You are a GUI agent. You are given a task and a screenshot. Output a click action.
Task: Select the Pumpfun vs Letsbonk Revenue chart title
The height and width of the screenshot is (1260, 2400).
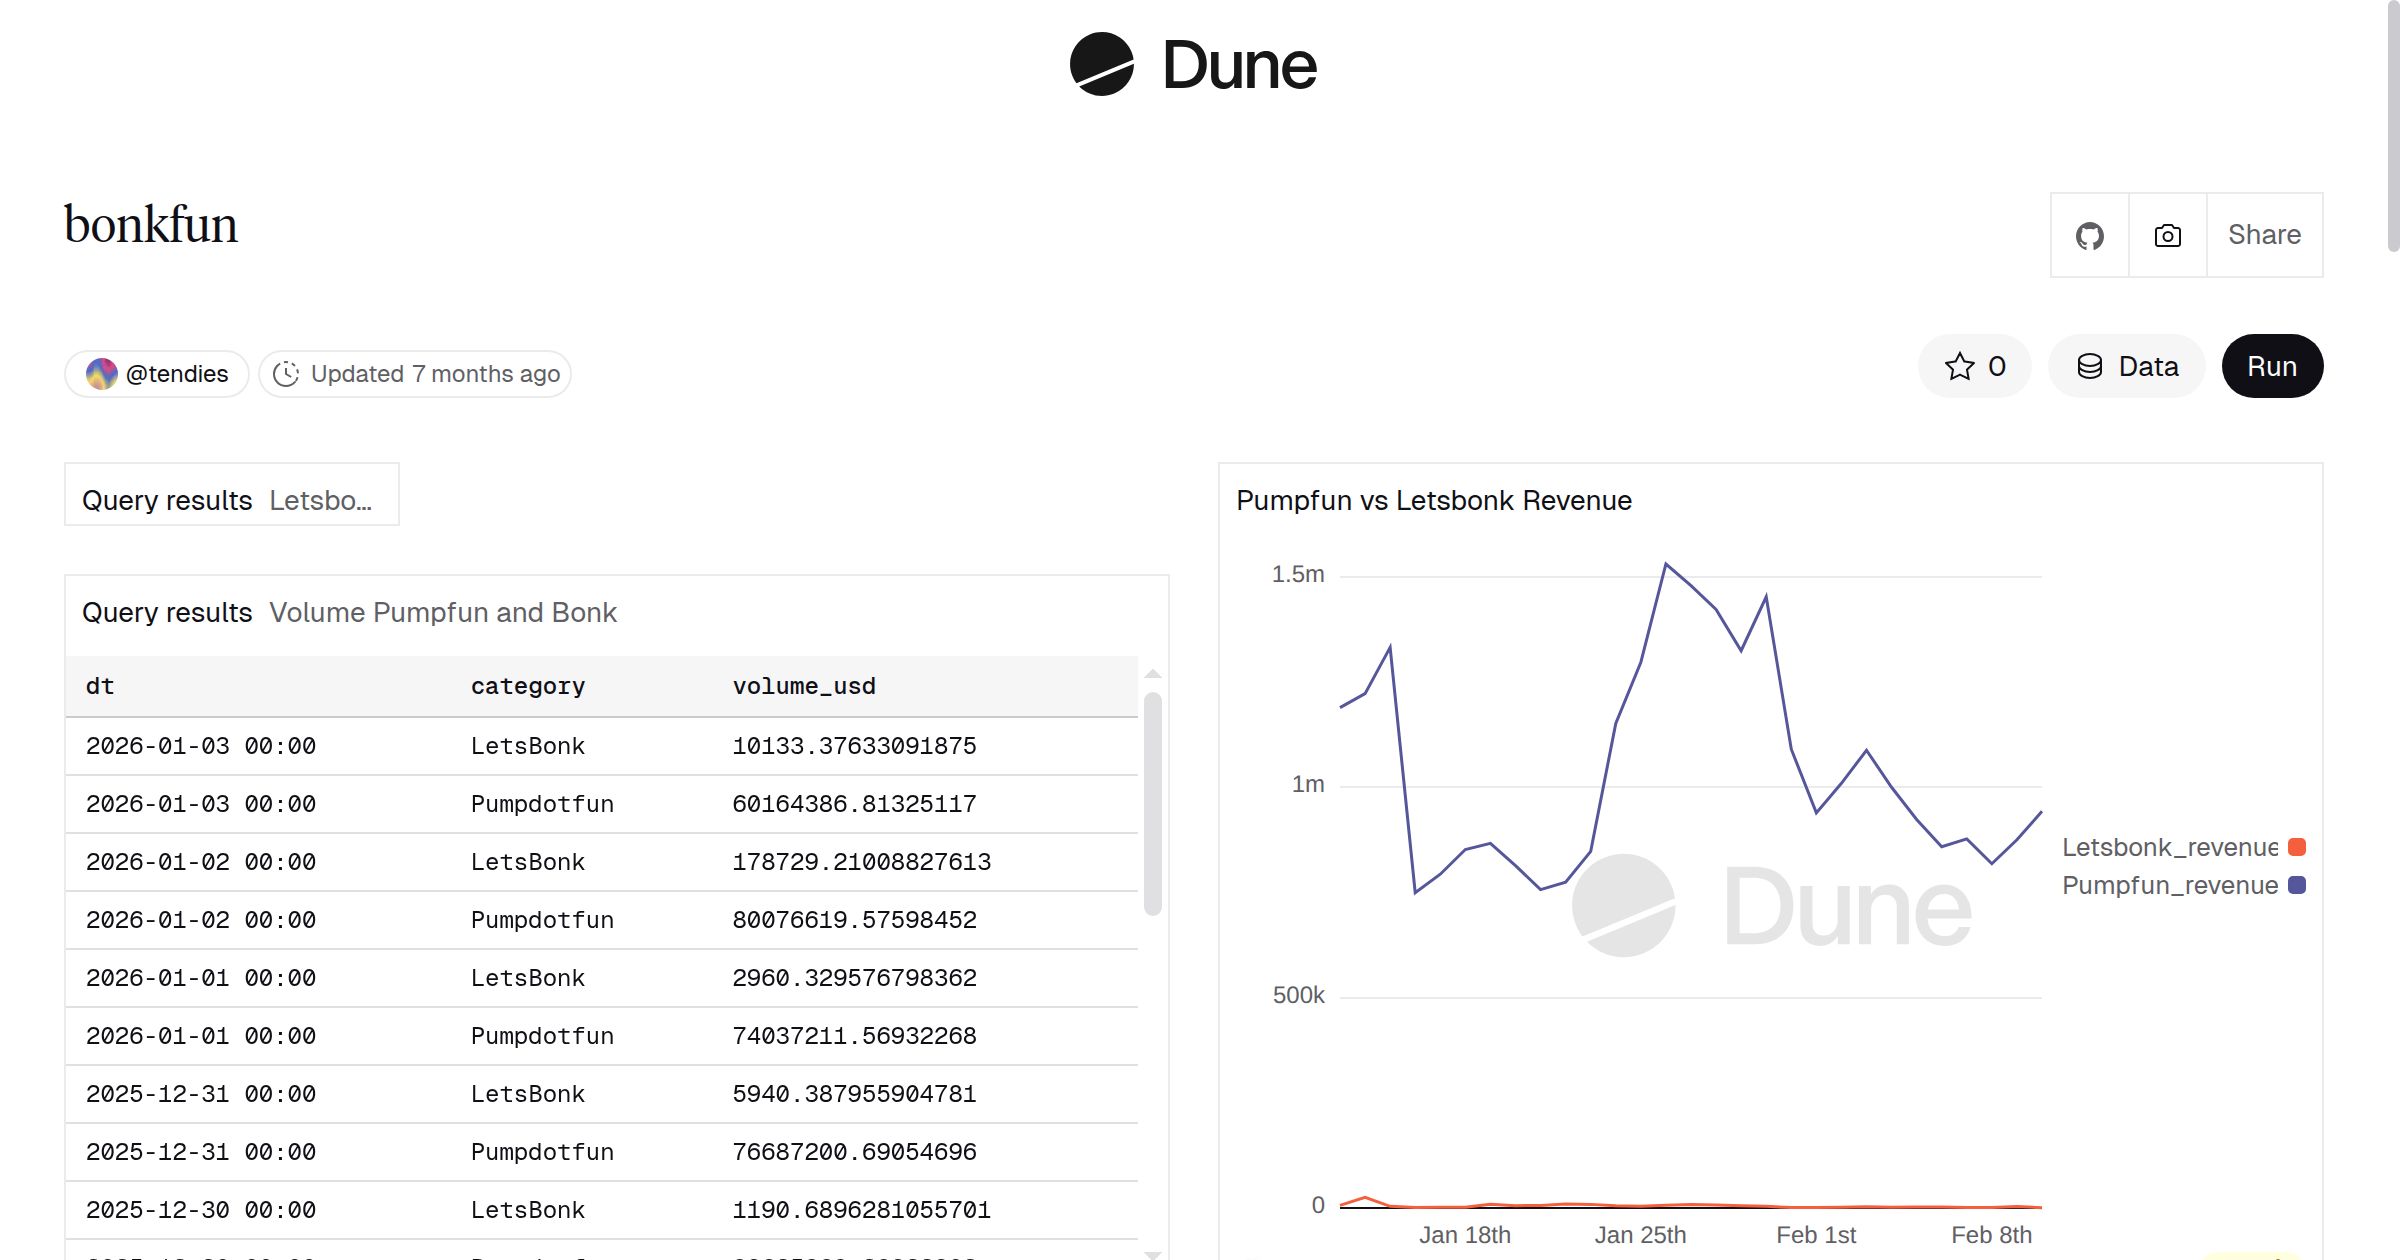coord(1433,501)
